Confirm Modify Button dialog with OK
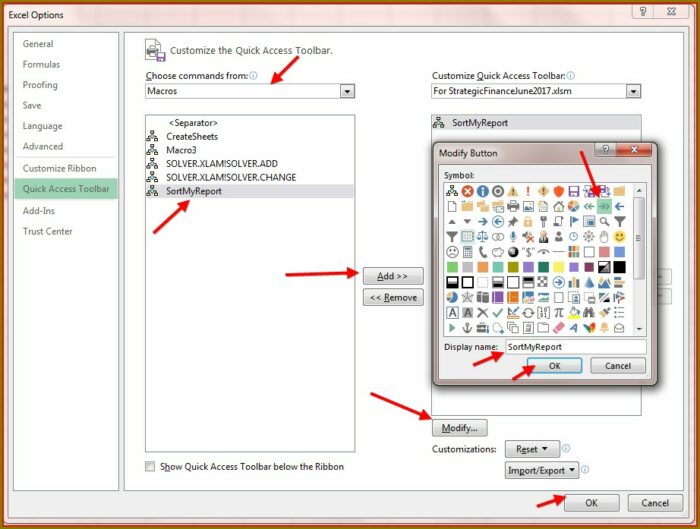 (x=554, y=366)
